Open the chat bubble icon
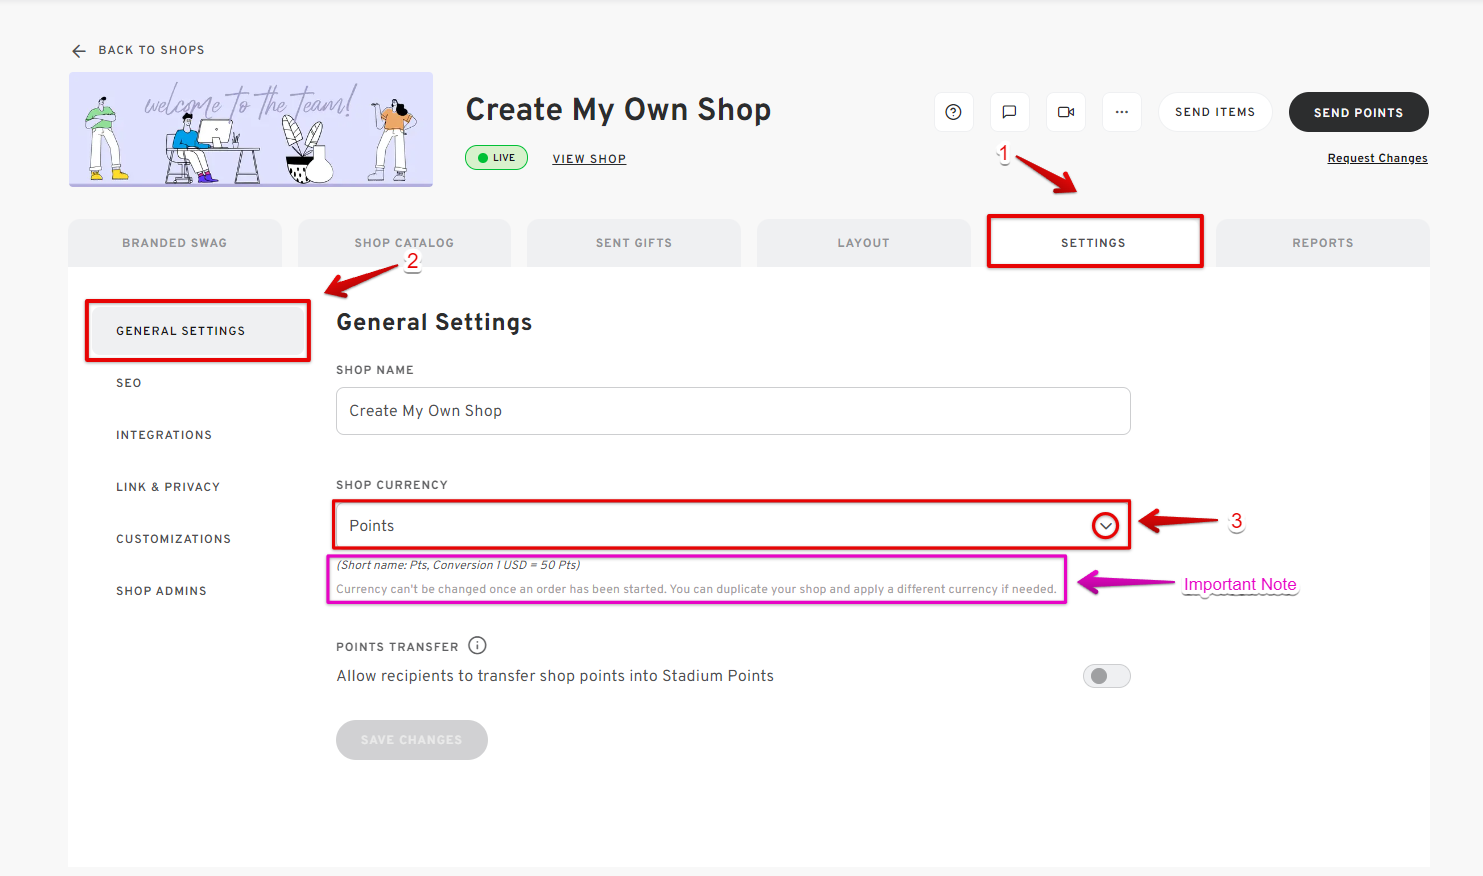The height and width of the screenshot is (876, 1483). click(x=1009, y=112)
